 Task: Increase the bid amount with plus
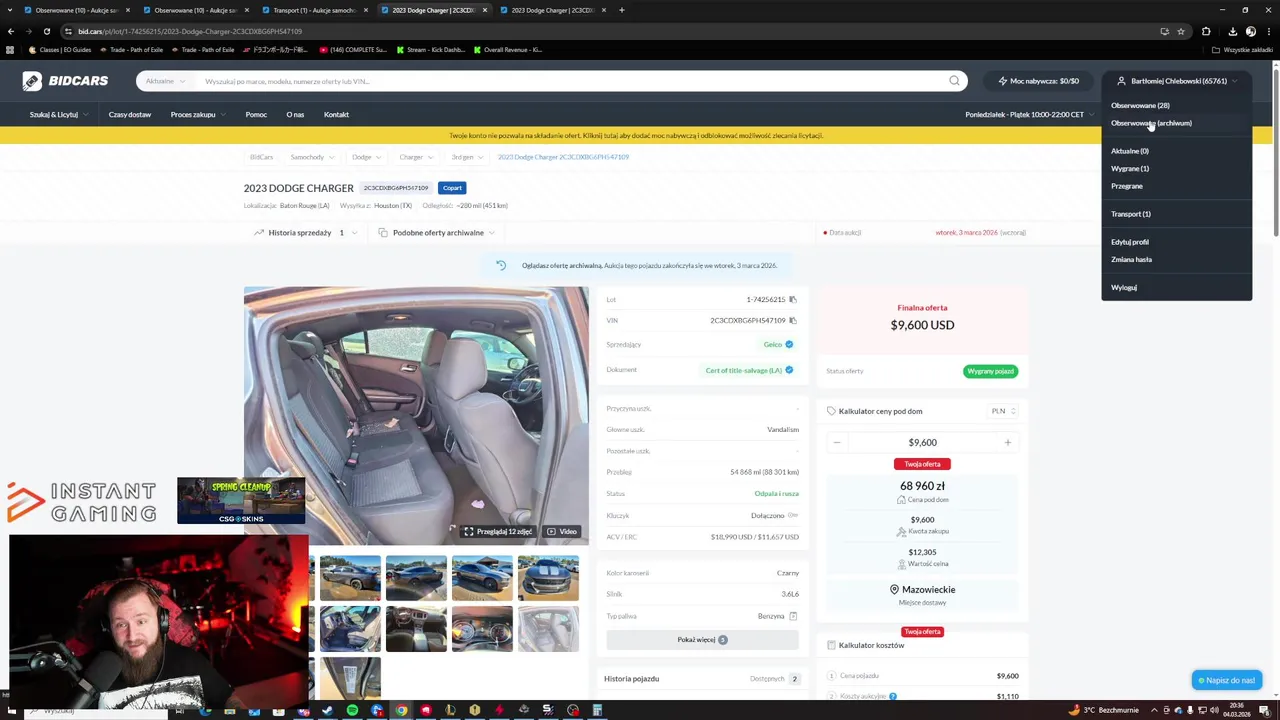(1007, 442)
